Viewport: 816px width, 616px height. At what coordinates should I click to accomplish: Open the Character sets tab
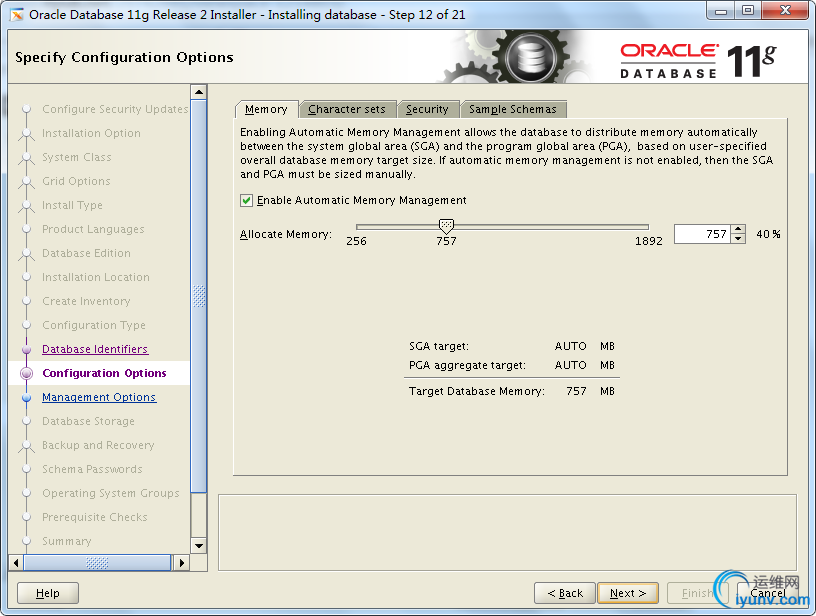(x=347, y=109)
